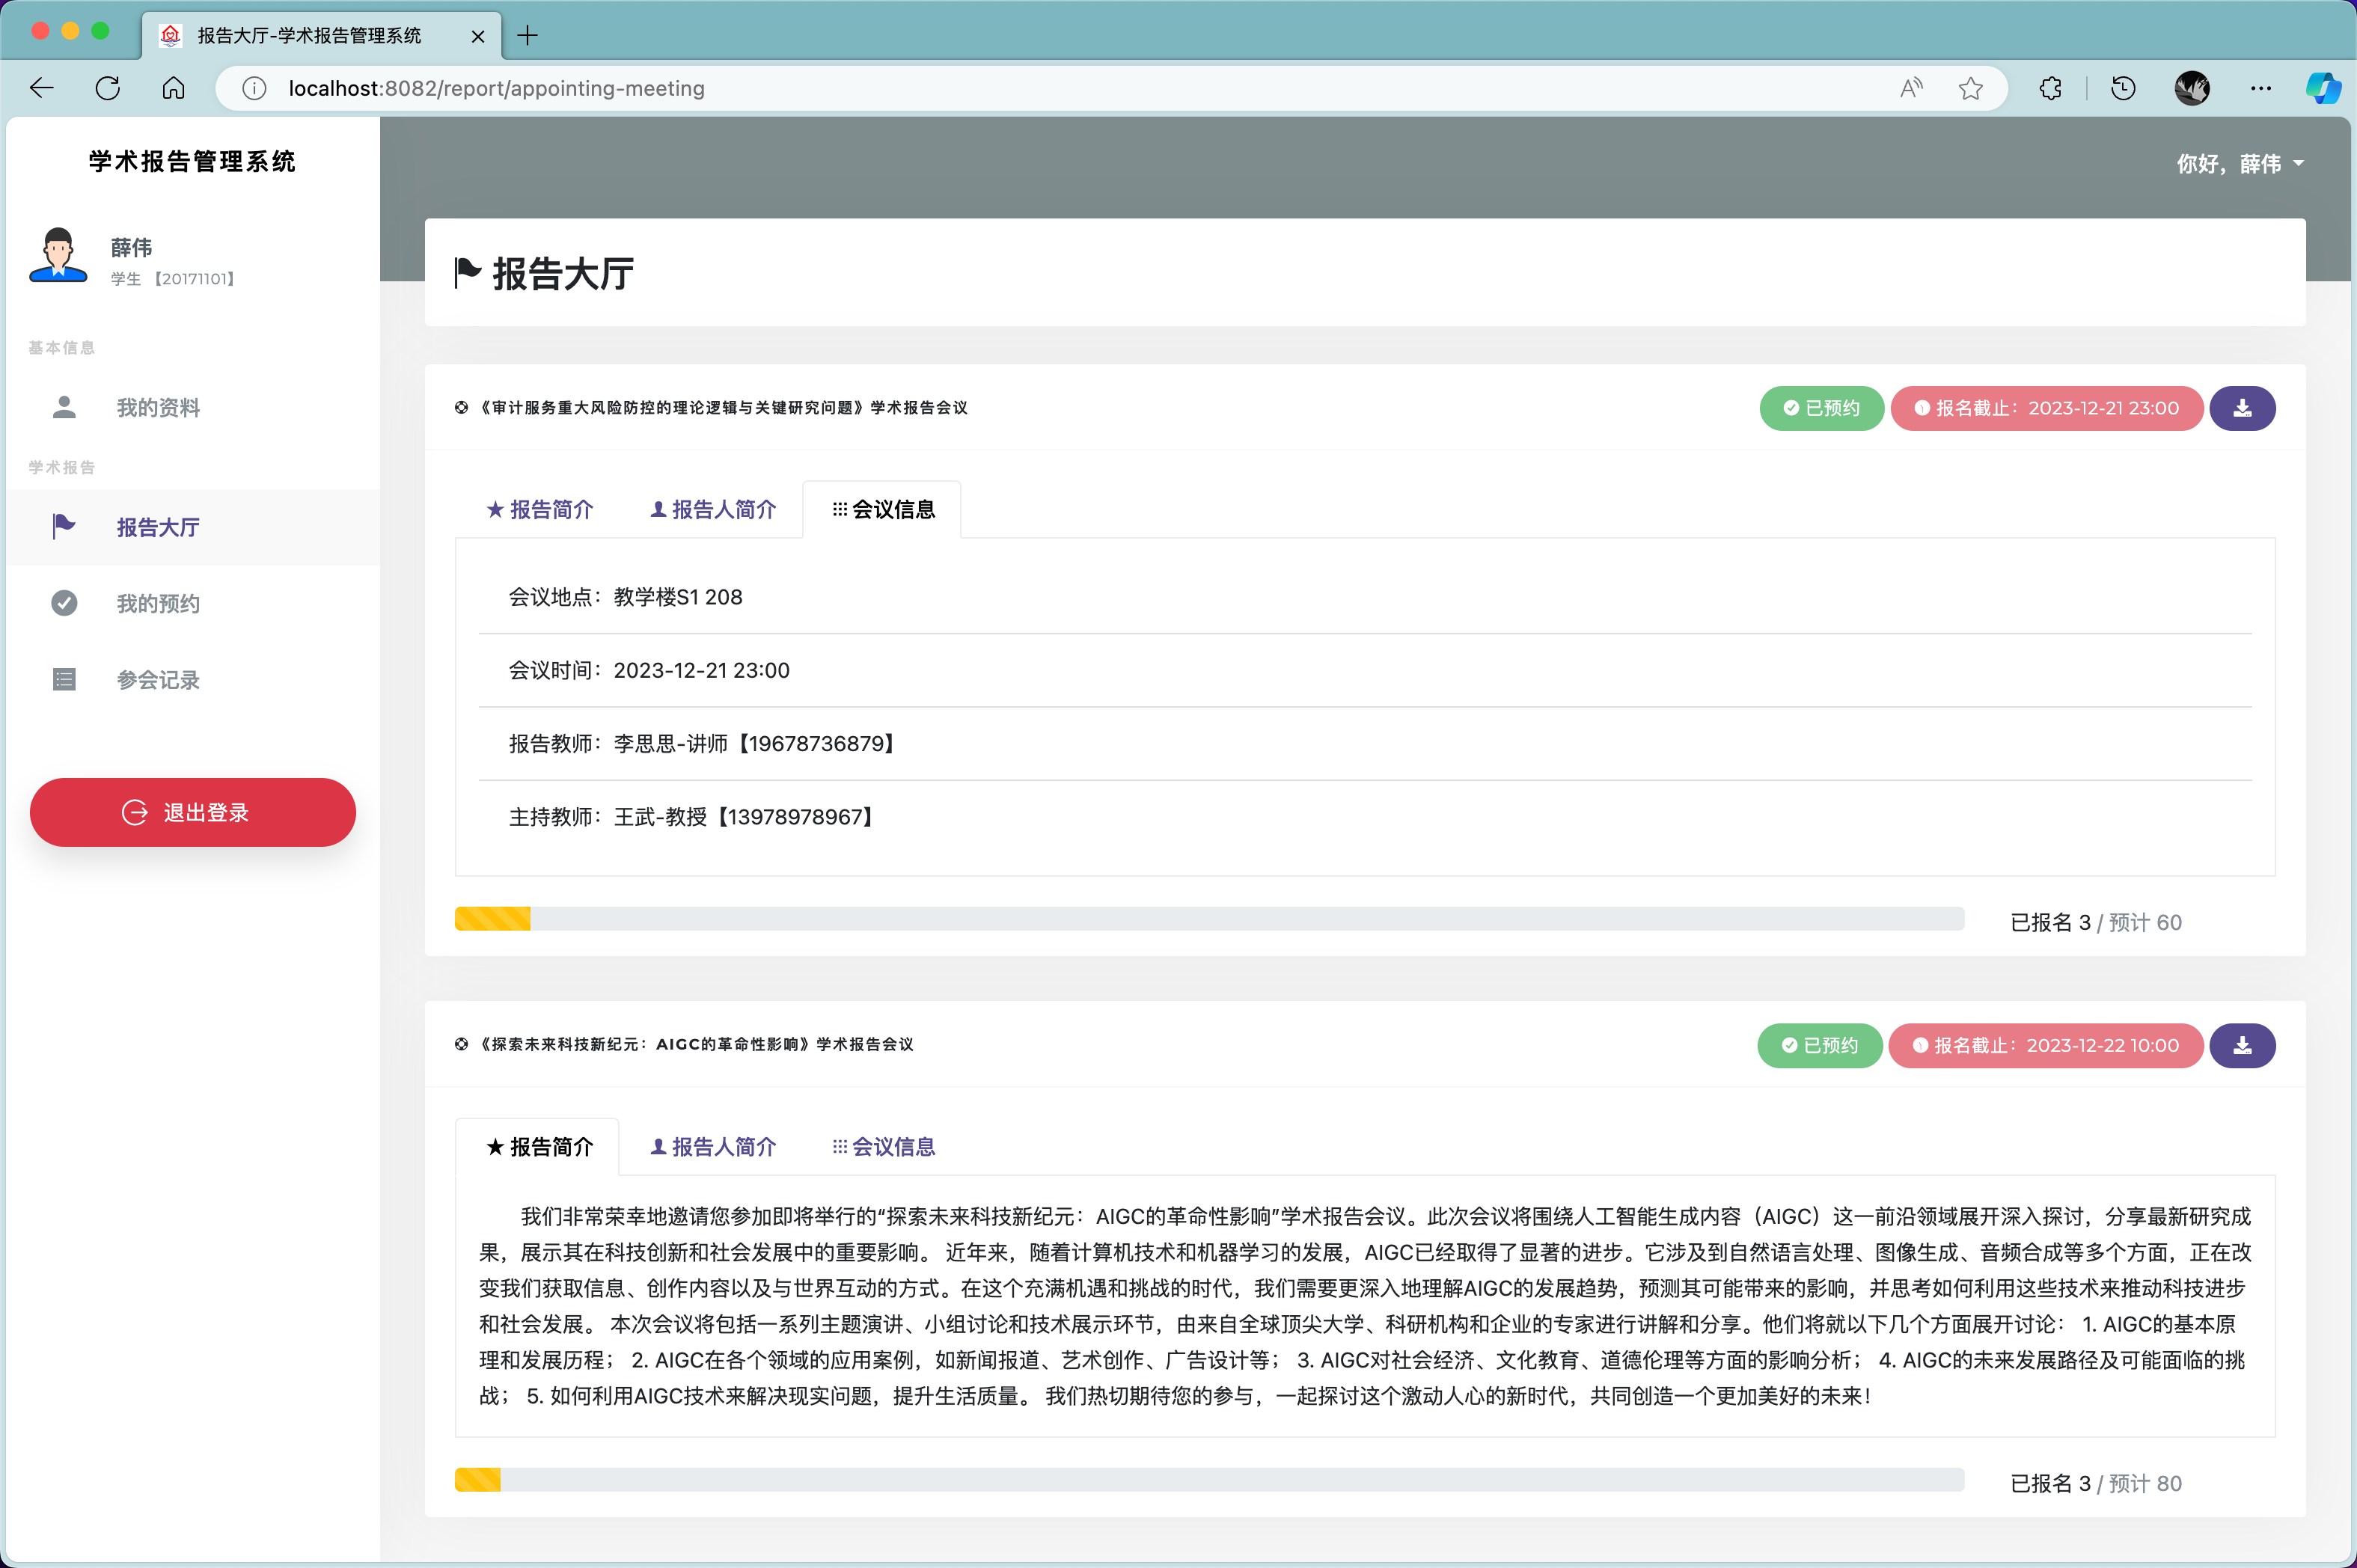This screenshot has height=1568, width=2357.
Task: Click the 退出登录 button
Action: (192, 812)
